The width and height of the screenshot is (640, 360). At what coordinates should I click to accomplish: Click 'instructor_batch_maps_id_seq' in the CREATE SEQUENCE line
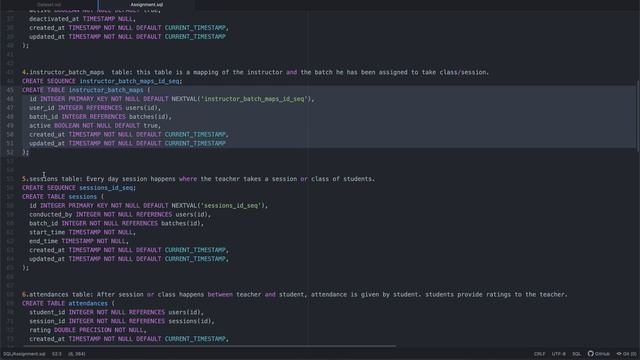point(129,81)
